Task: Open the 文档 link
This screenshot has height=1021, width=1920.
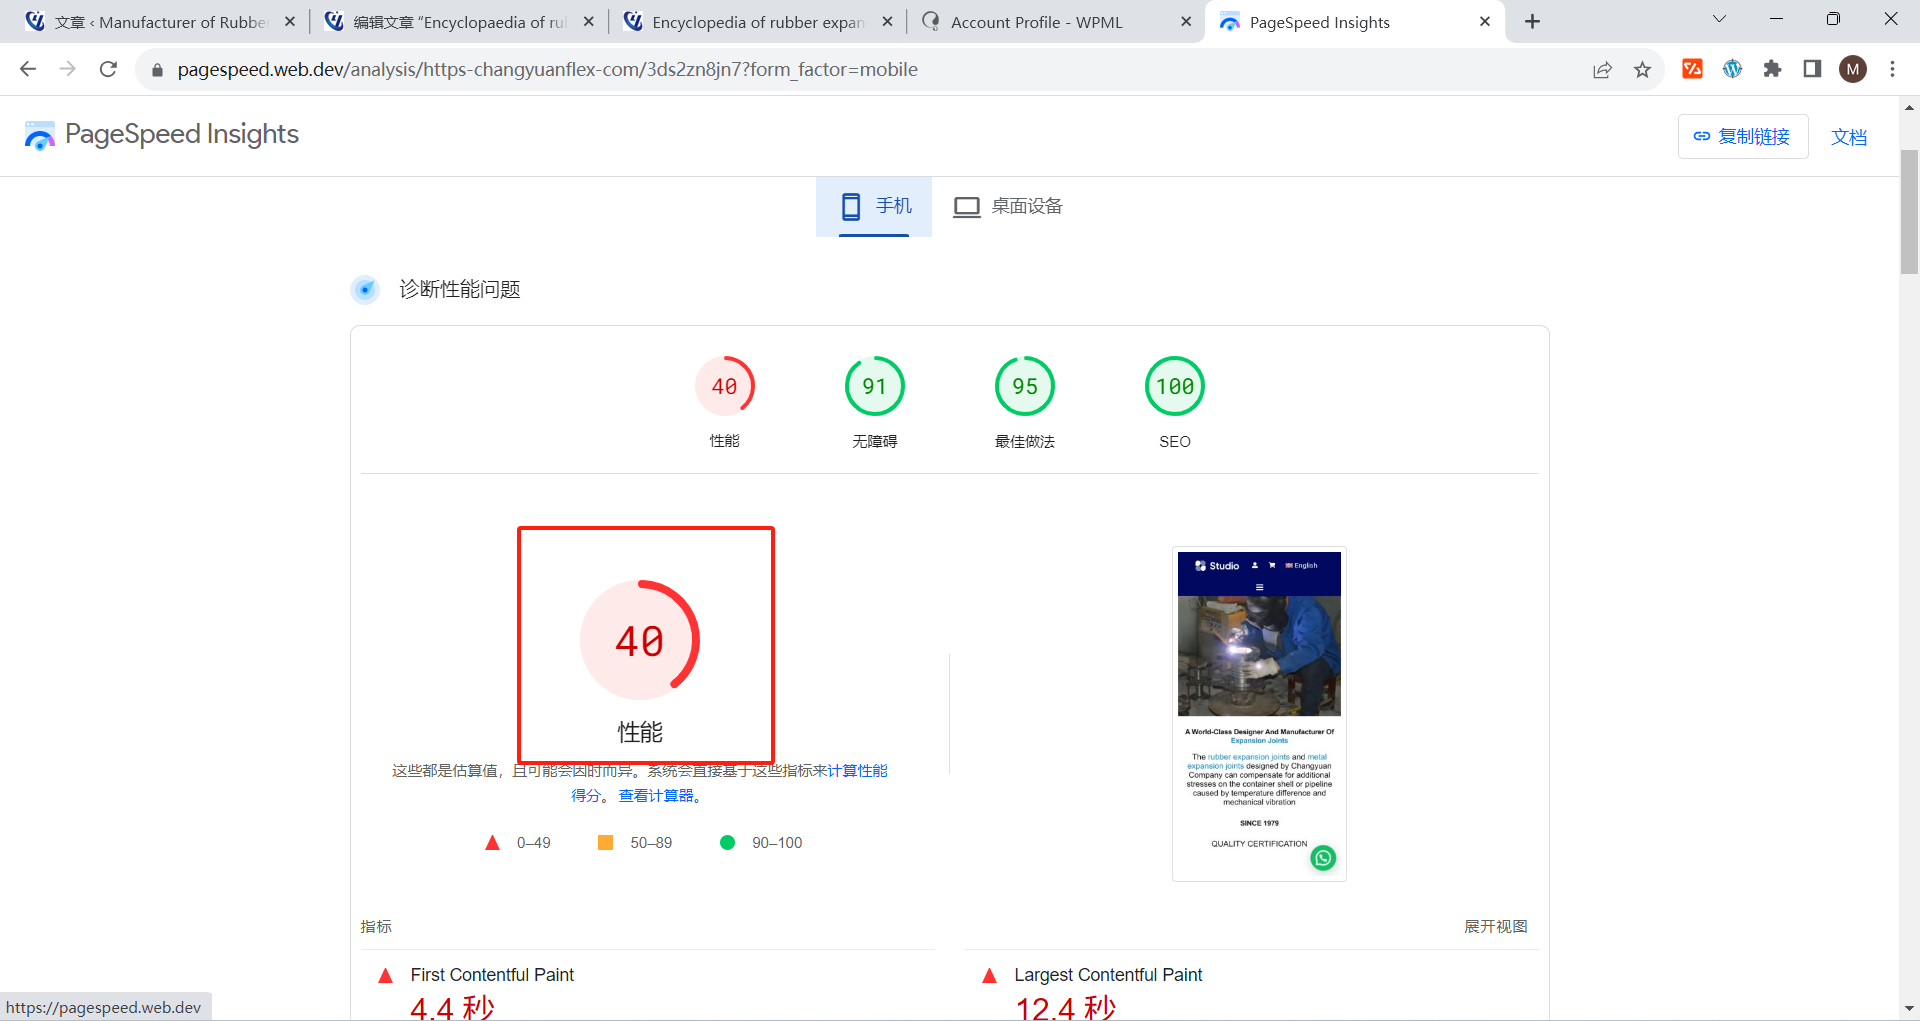Action: [x=1849, y=137]
